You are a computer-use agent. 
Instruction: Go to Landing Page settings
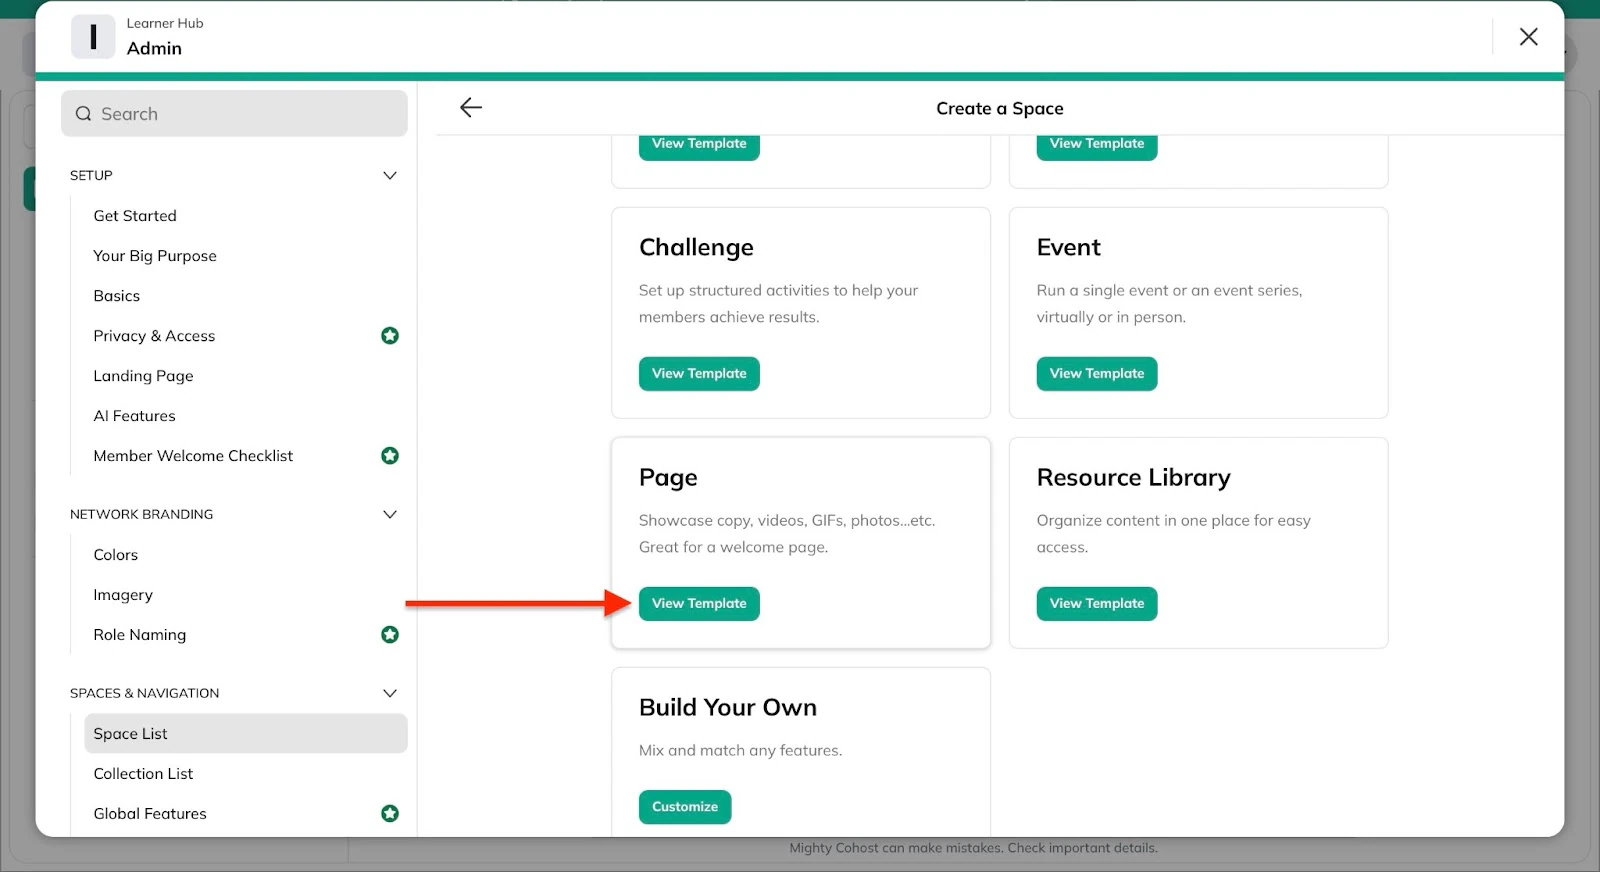click(143, 376)
